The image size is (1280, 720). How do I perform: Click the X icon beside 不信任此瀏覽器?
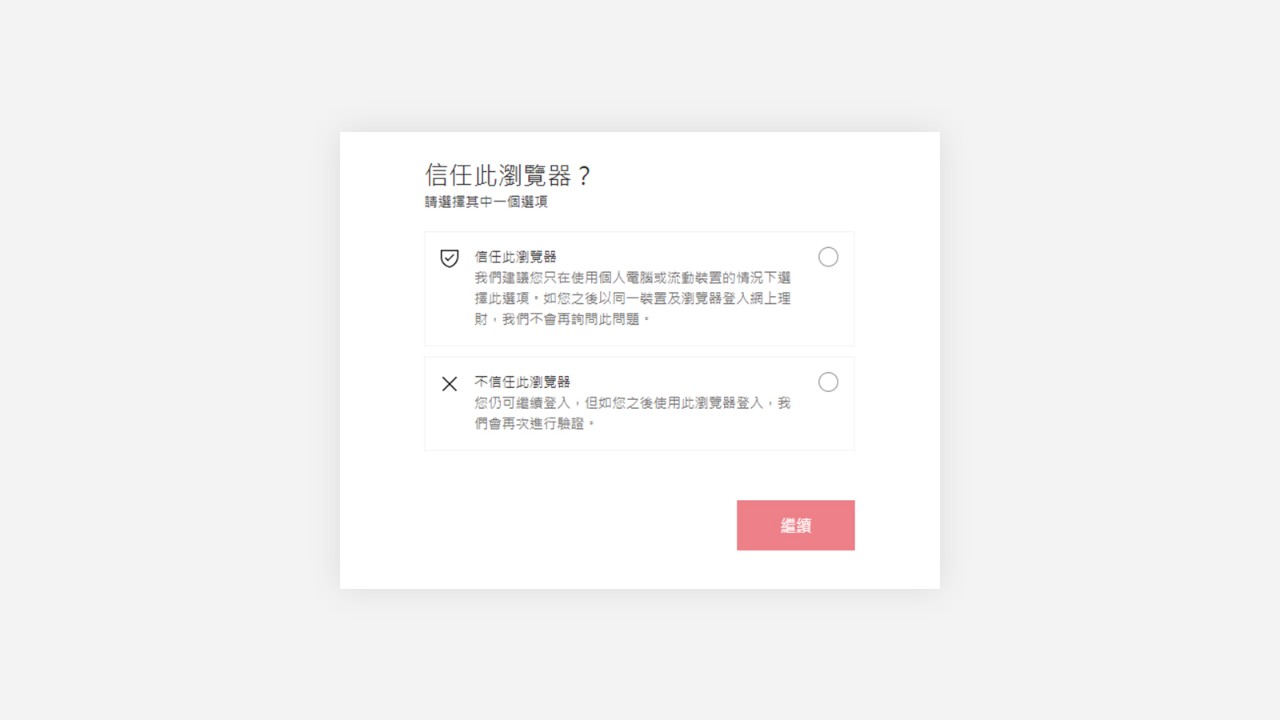click(x=449, y=383)
